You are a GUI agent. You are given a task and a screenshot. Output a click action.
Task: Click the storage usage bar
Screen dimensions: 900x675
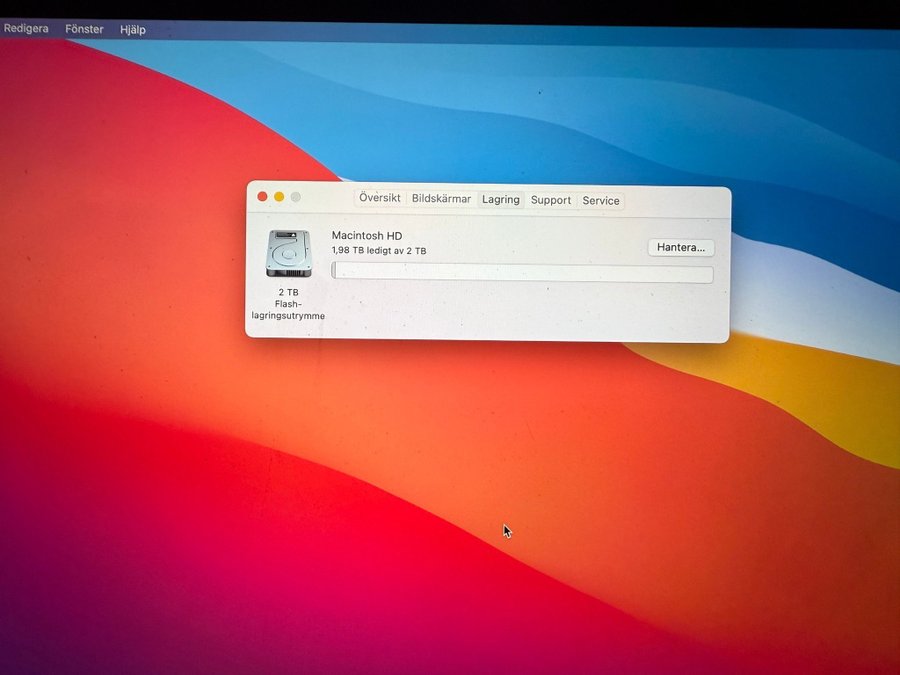522,273
